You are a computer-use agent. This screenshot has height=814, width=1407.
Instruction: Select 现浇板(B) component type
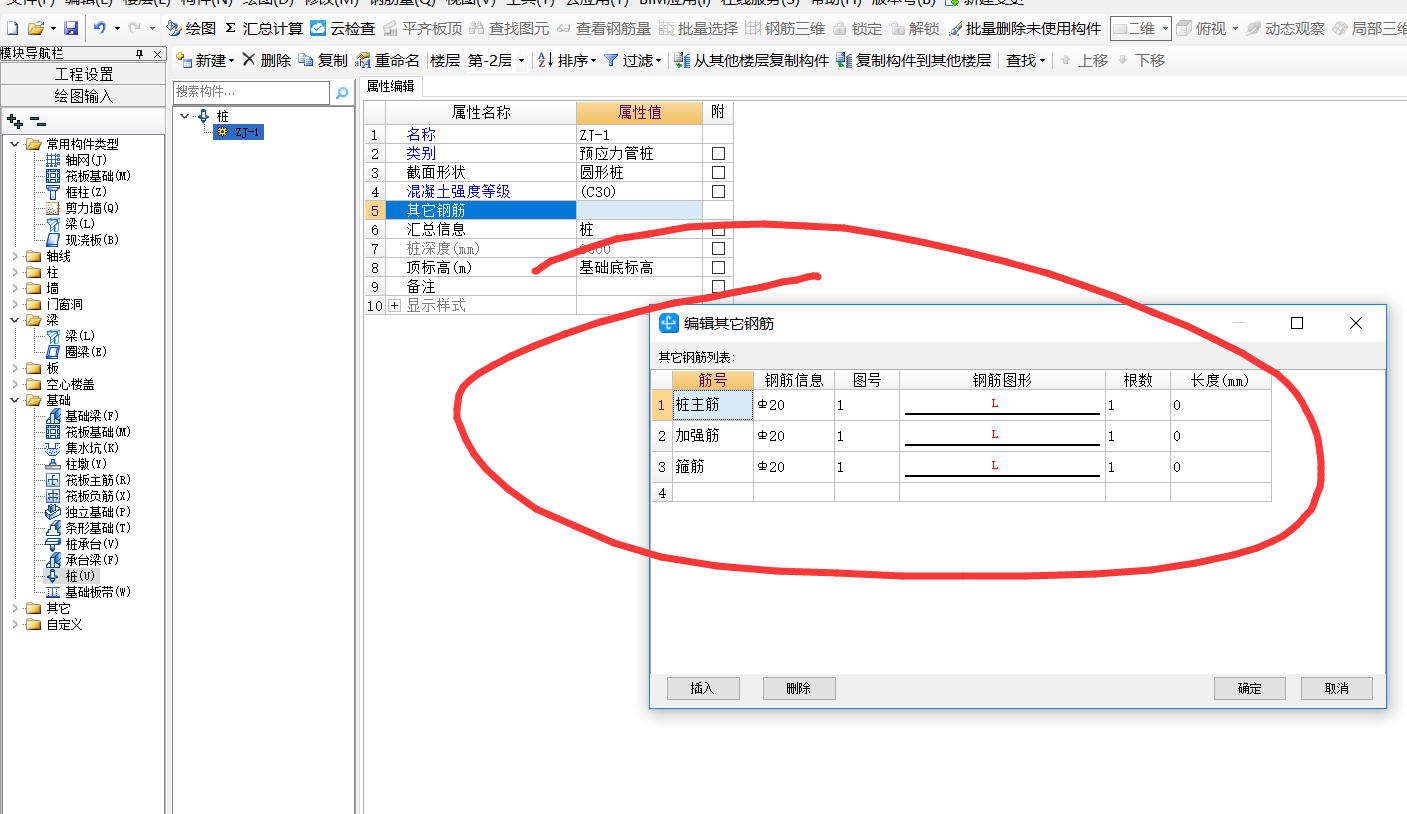pyautogui.click(x=83, y=240)
